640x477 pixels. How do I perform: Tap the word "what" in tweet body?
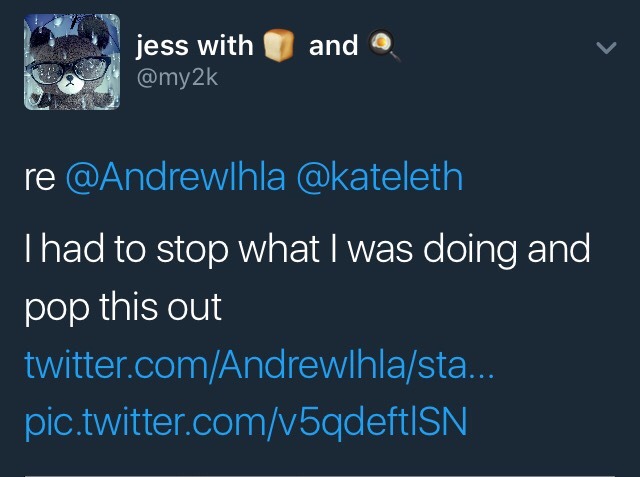click(x=279, y=248)
